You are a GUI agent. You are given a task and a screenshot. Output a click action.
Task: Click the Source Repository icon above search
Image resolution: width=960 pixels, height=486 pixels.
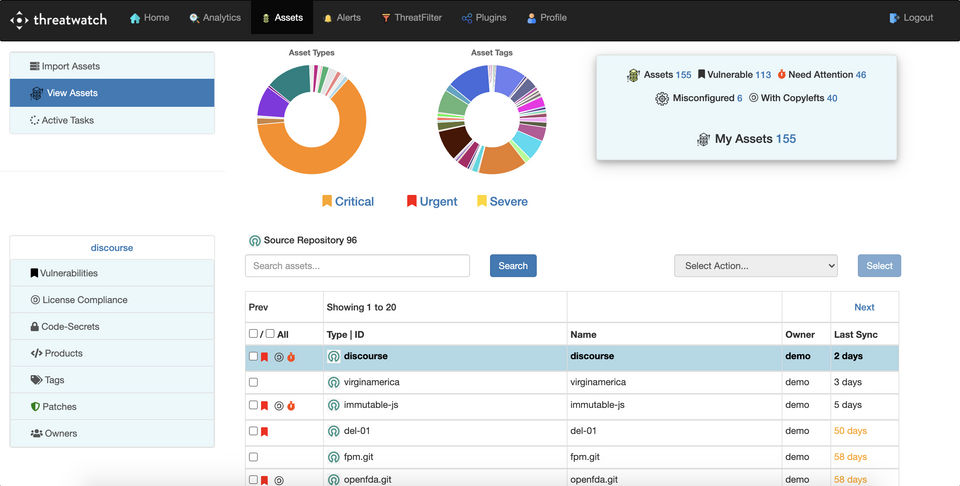click(255, 241)
